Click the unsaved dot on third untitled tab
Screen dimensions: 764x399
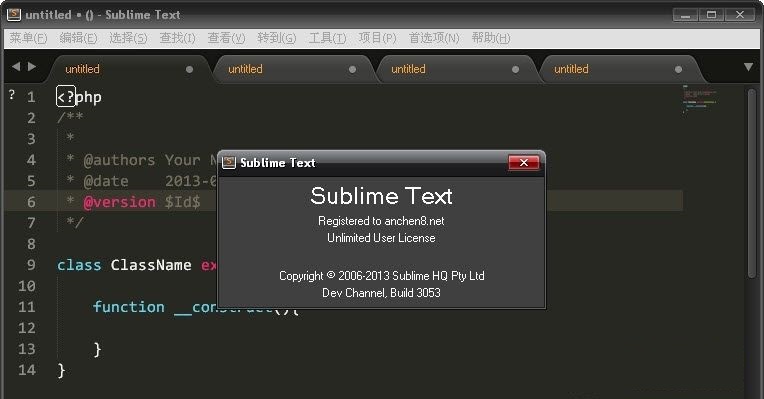click(x=516, y=70)
